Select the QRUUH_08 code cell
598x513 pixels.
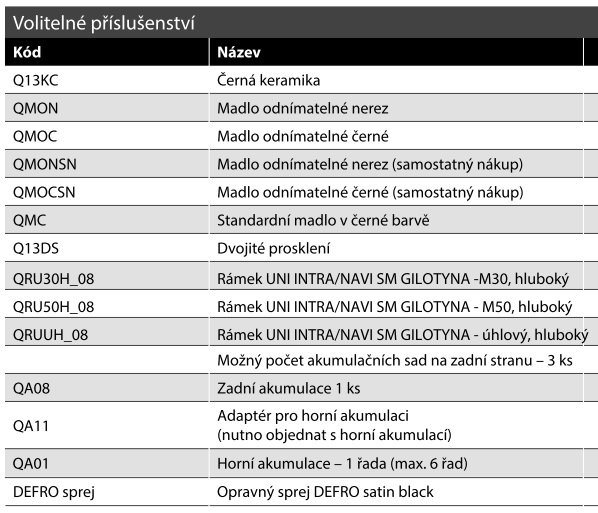coord(107,334)
